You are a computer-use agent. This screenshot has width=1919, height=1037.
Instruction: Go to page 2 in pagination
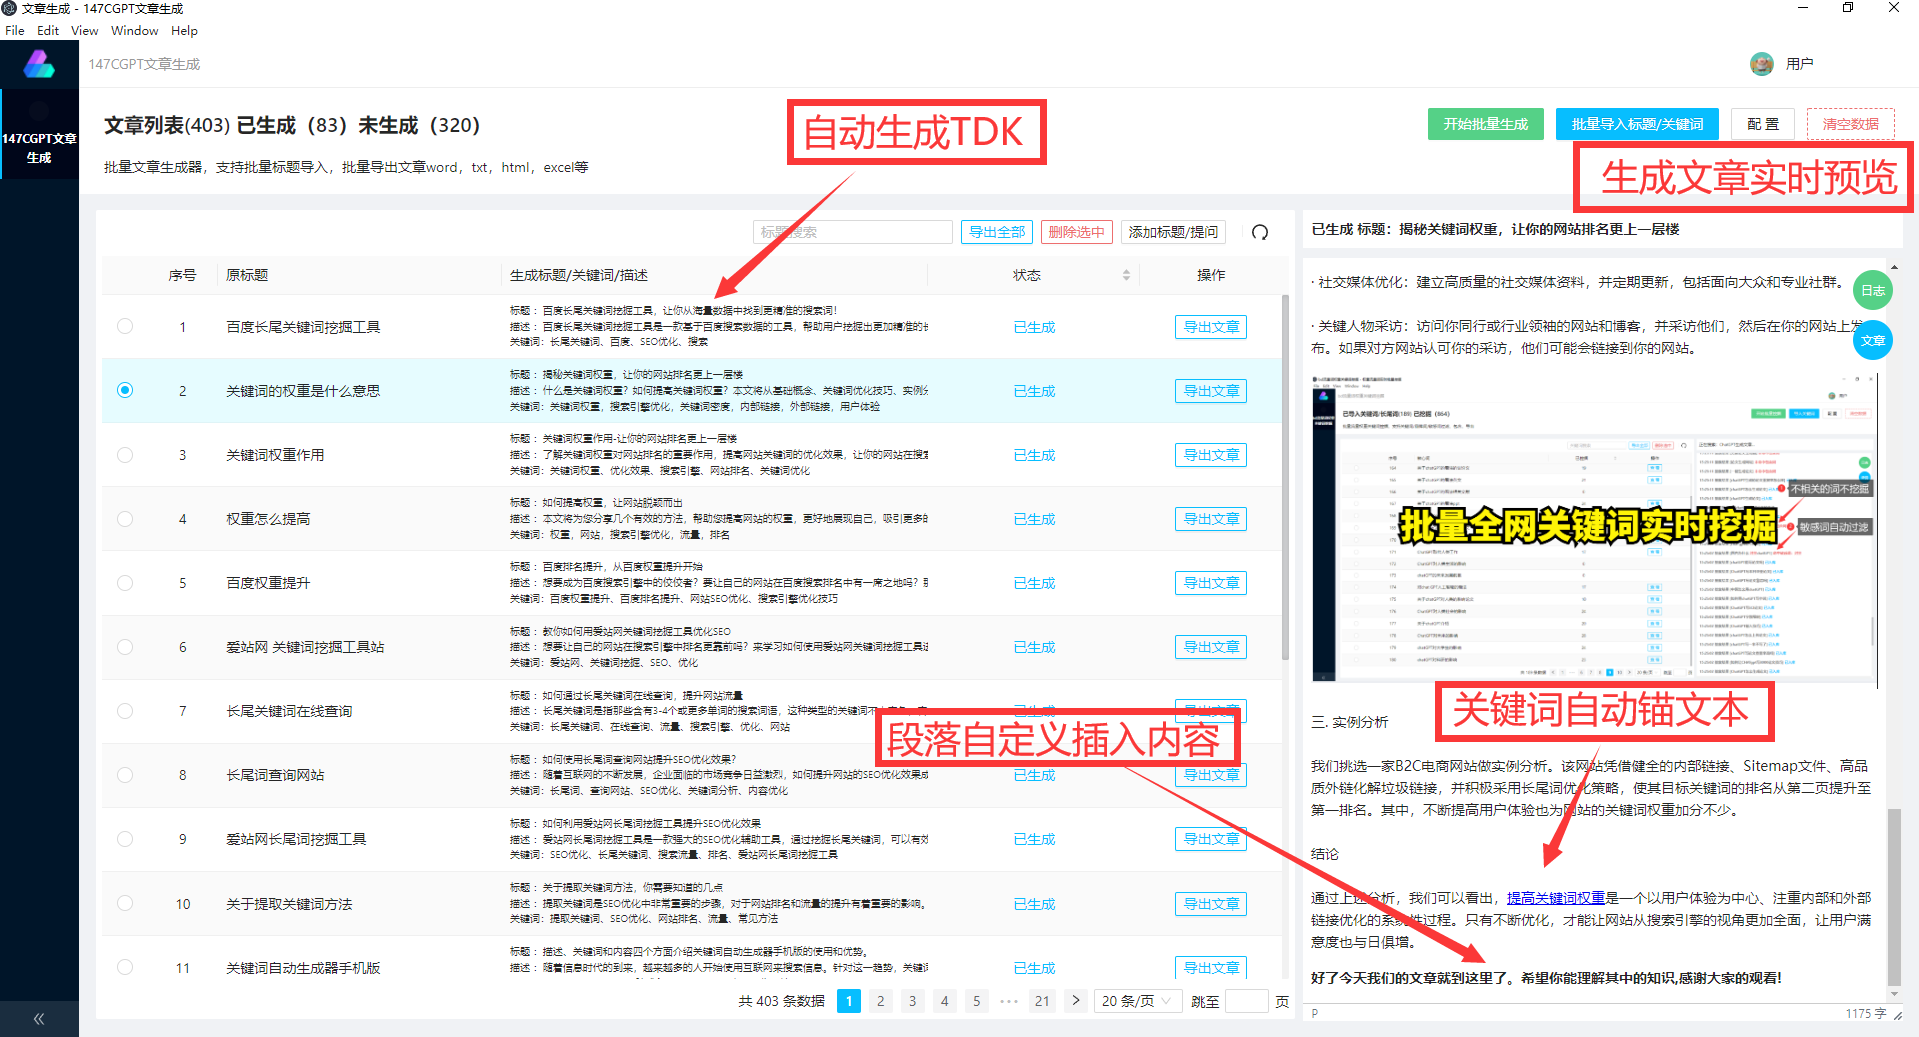[x=880, y=1000]
